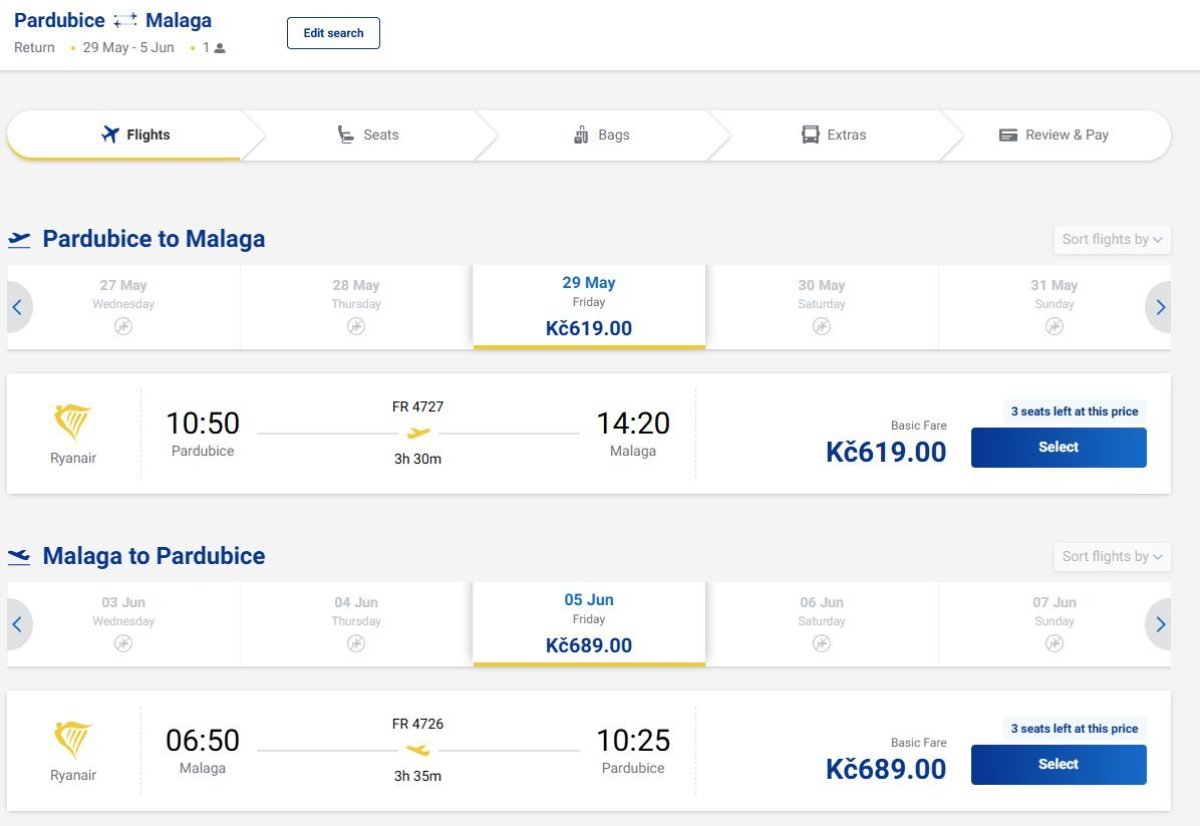Screen dimensions: 1200x826
Task: Click the no-flight icon under 04 Jun
Action: click(x=356, y=643)
